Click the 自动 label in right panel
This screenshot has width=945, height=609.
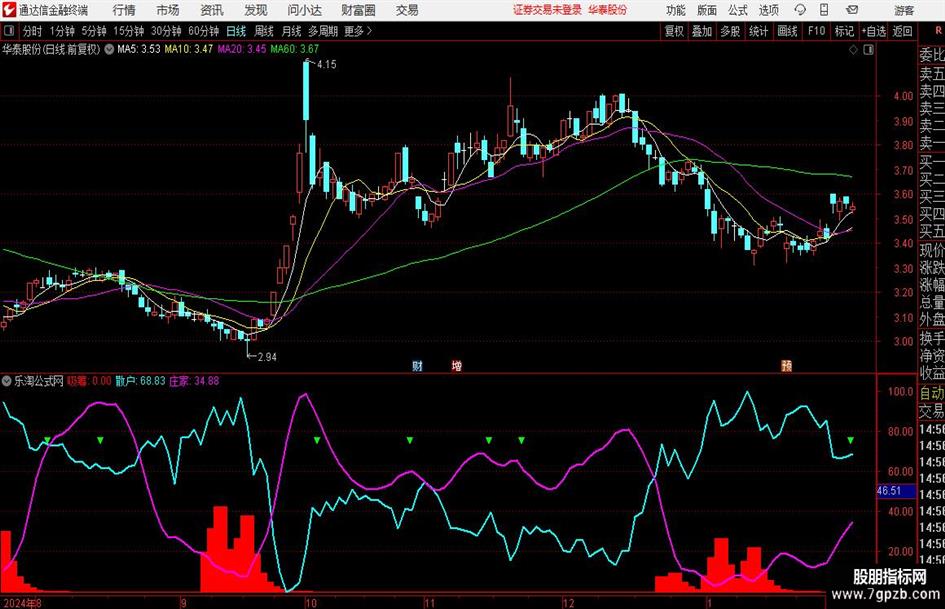(932, 393)
